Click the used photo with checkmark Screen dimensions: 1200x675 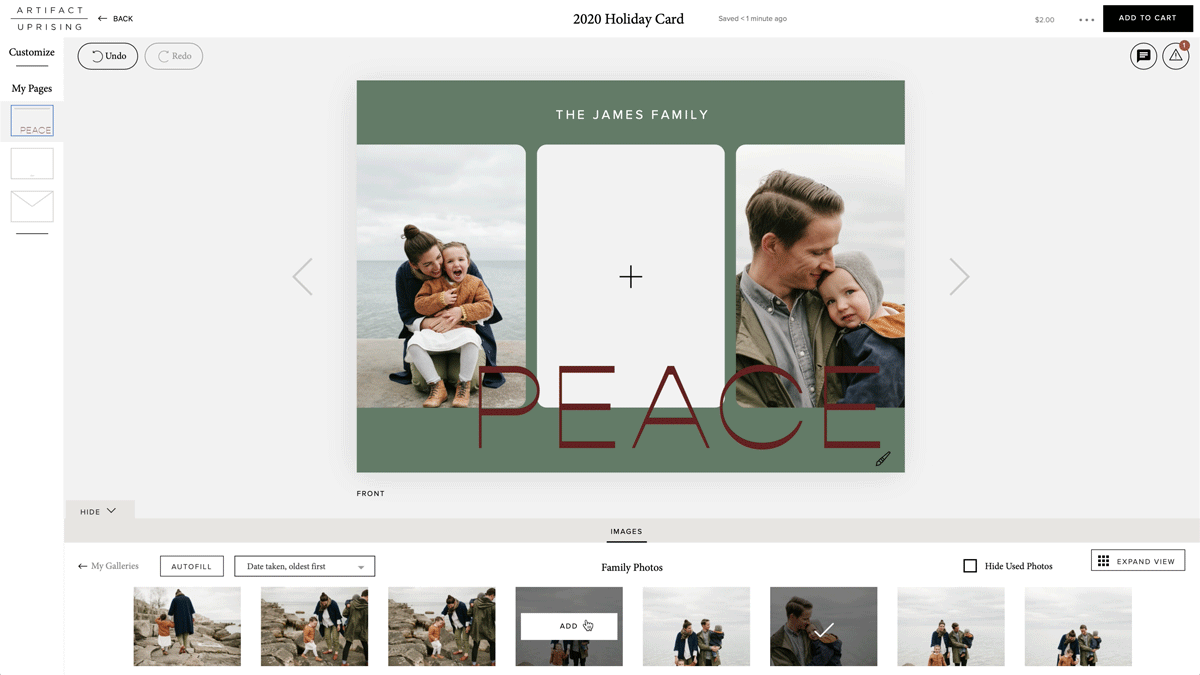pyautogui.click(x=823, y=626)
